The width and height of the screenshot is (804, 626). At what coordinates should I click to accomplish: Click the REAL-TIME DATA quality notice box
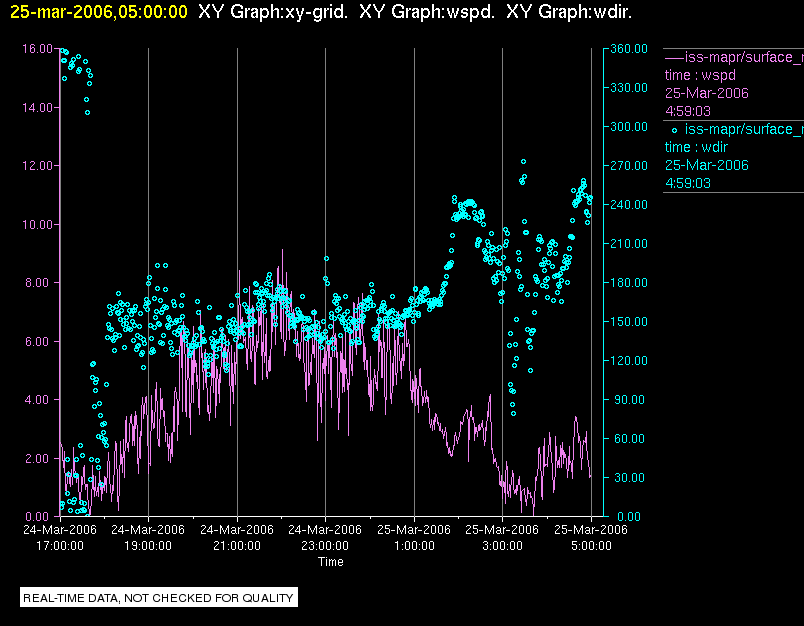[x=159, y=598]
